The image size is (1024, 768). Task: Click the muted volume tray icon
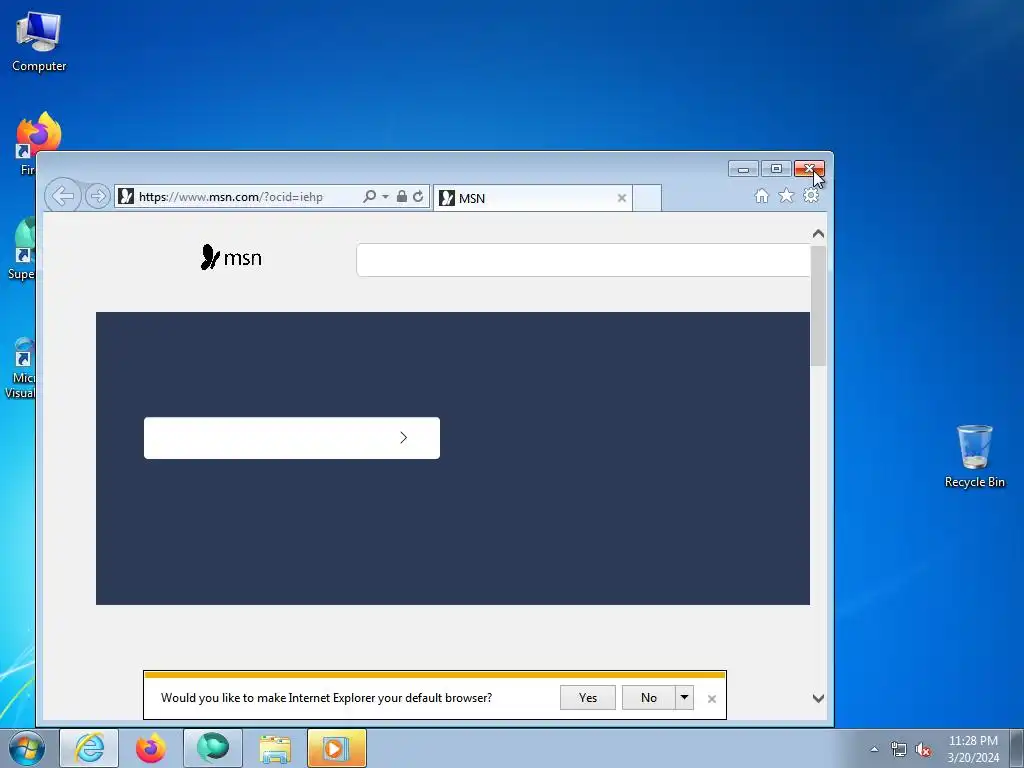pyautogui.click(x=923, y=749)
